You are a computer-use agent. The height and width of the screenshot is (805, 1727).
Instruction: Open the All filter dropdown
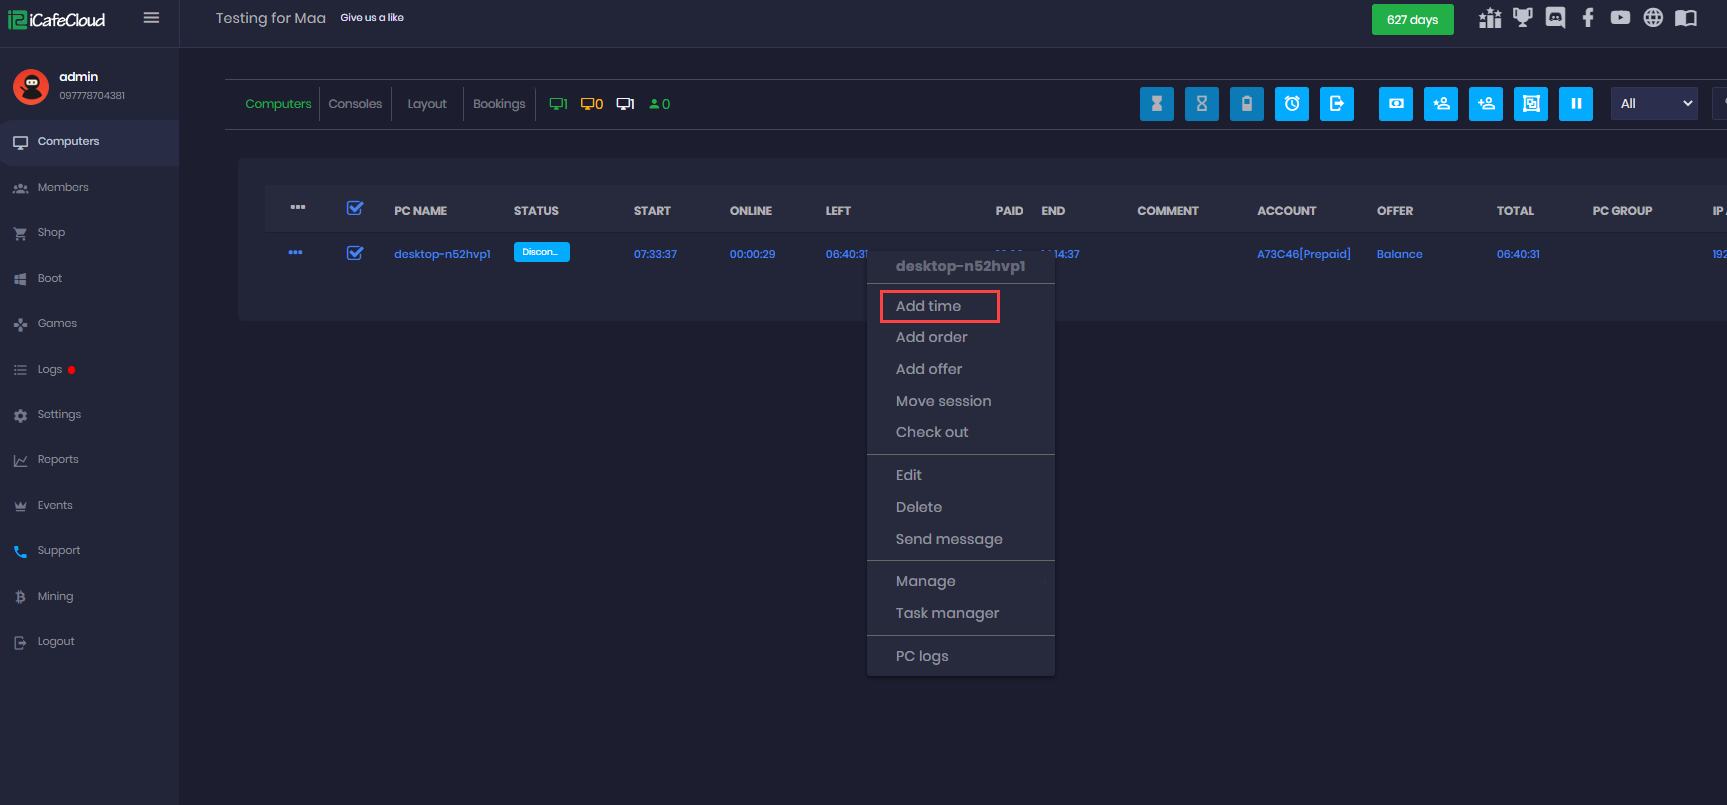pyautogui.click(x=1654, y=104)
